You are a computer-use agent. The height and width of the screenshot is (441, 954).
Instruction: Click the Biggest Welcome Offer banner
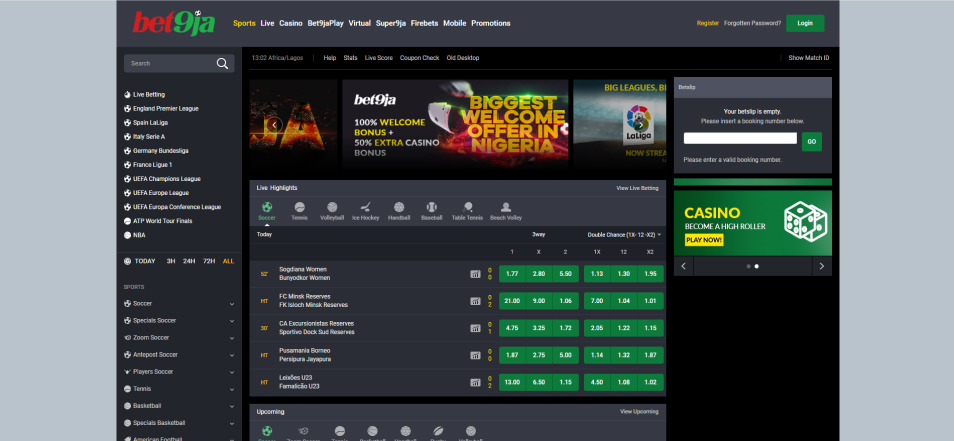click(455, 124)
